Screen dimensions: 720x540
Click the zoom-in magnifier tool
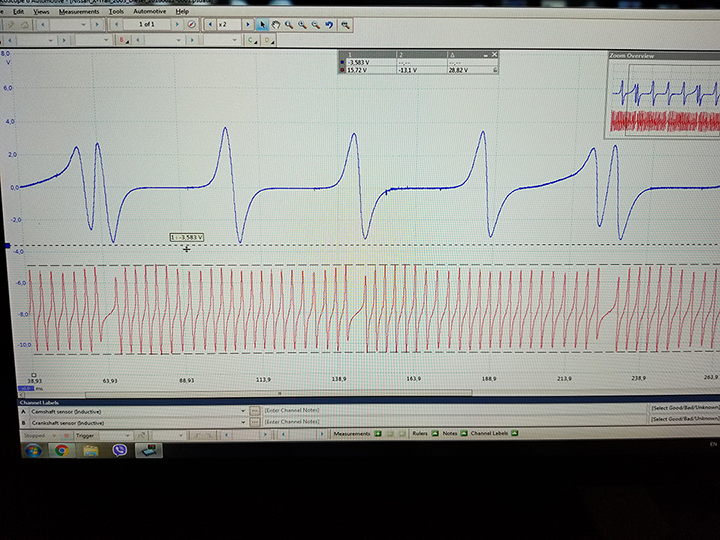click(289, 24)
